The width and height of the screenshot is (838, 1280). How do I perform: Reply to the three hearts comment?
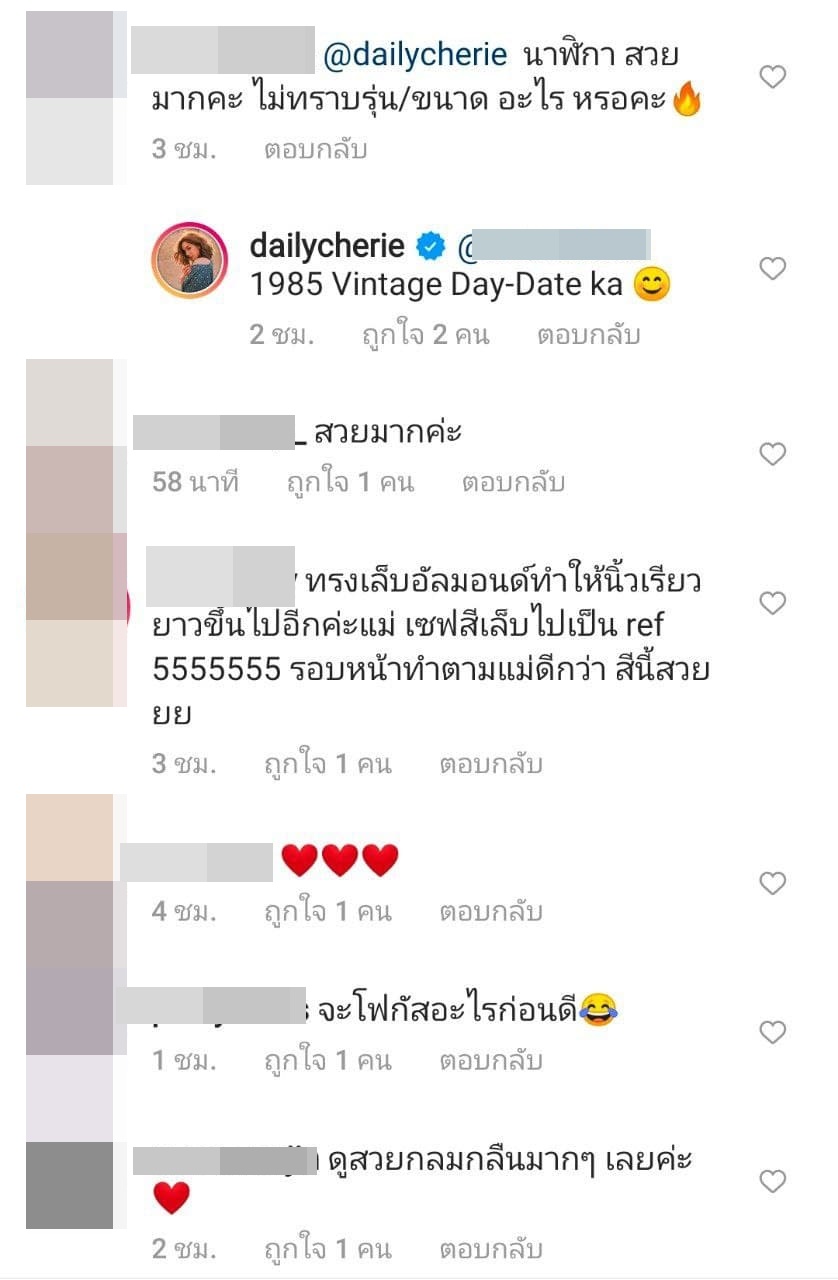coord(491,912)
